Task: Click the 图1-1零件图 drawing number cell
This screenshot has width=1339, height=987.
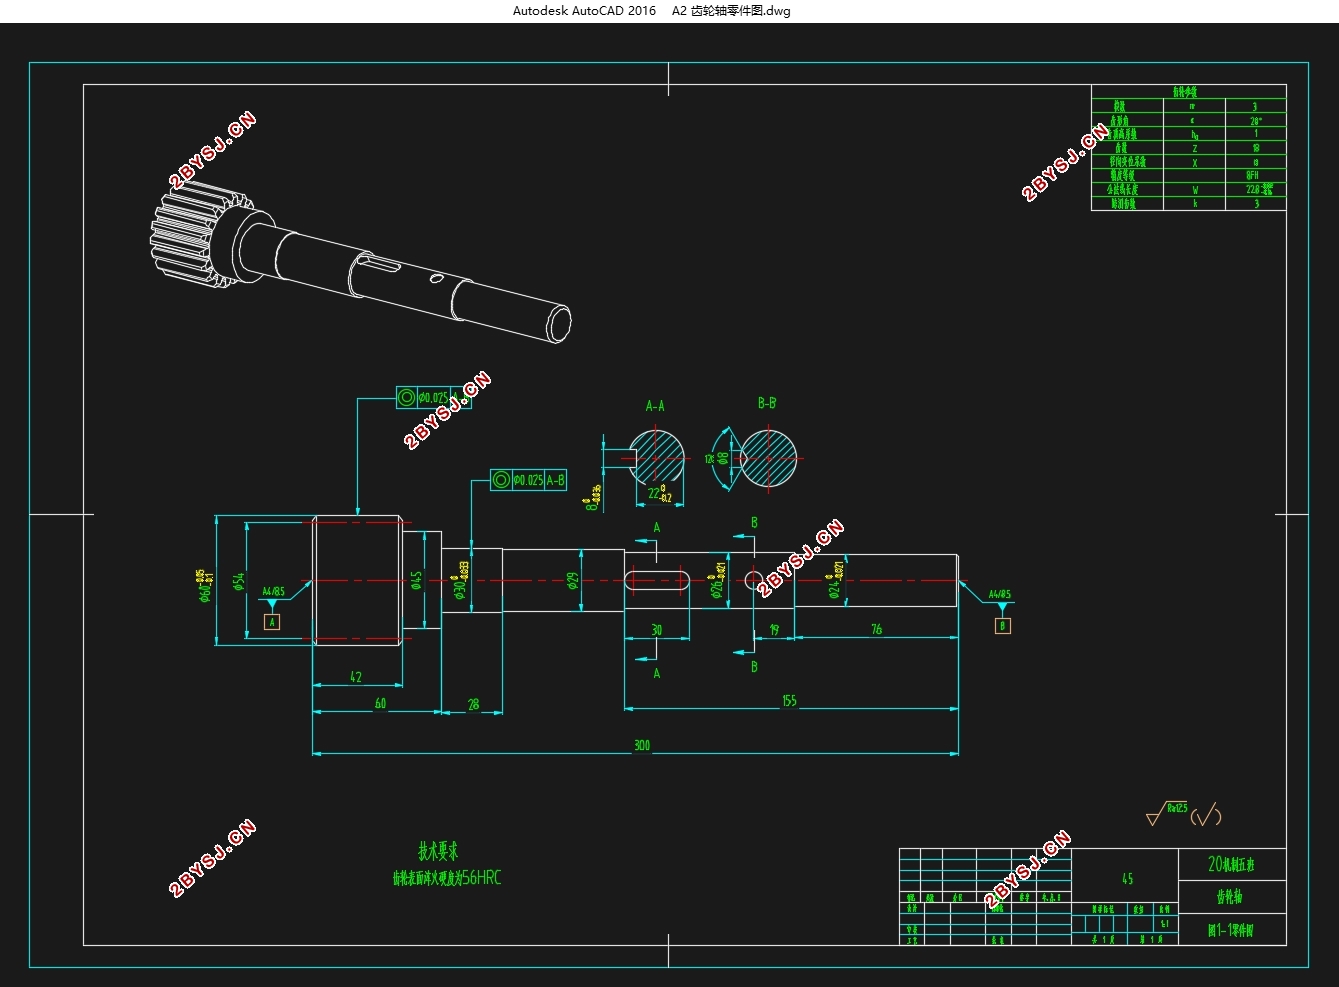Action: coord(1232,929)
